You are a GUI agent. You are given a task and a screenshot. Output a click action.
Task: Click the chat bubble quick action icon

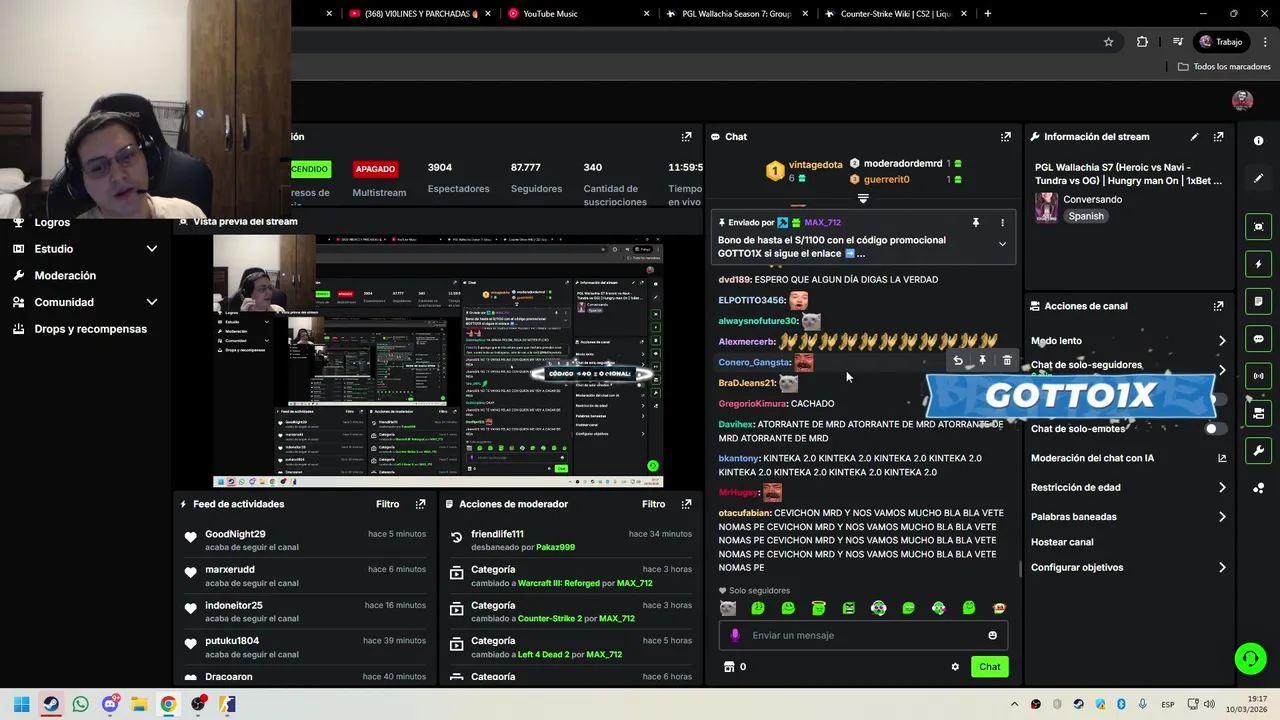[1258, 339]
